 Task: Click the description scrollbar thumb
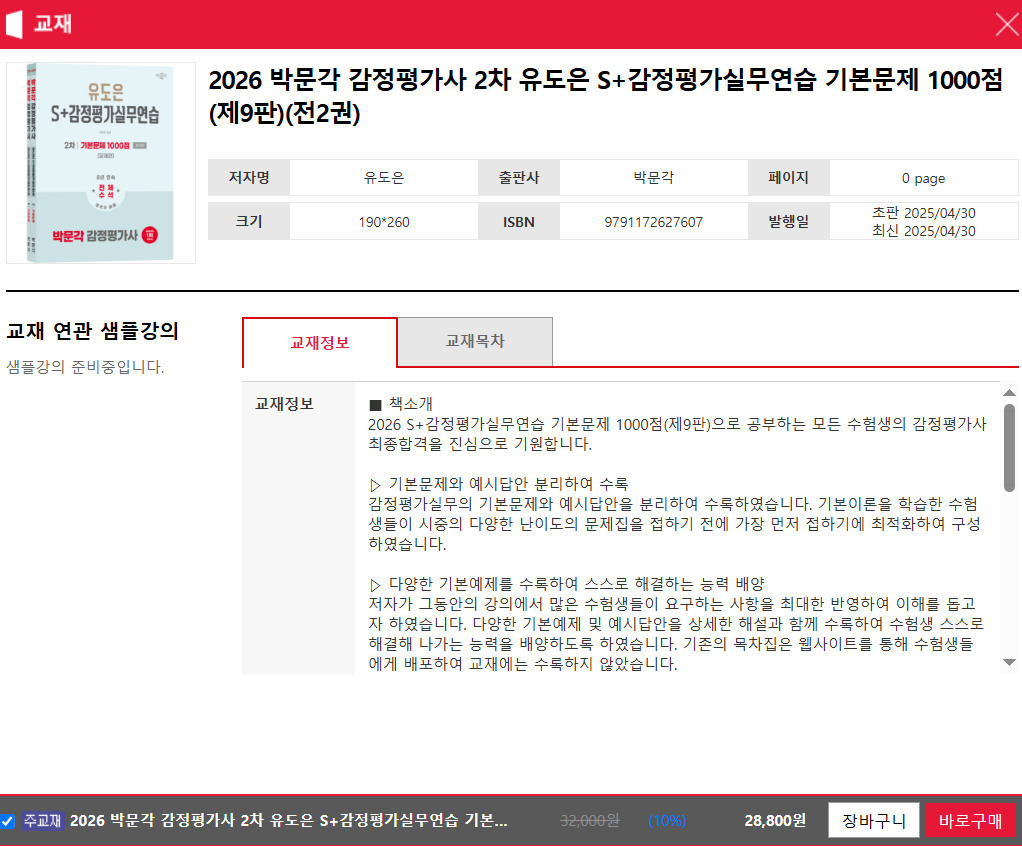click(x=1009, y=448)
